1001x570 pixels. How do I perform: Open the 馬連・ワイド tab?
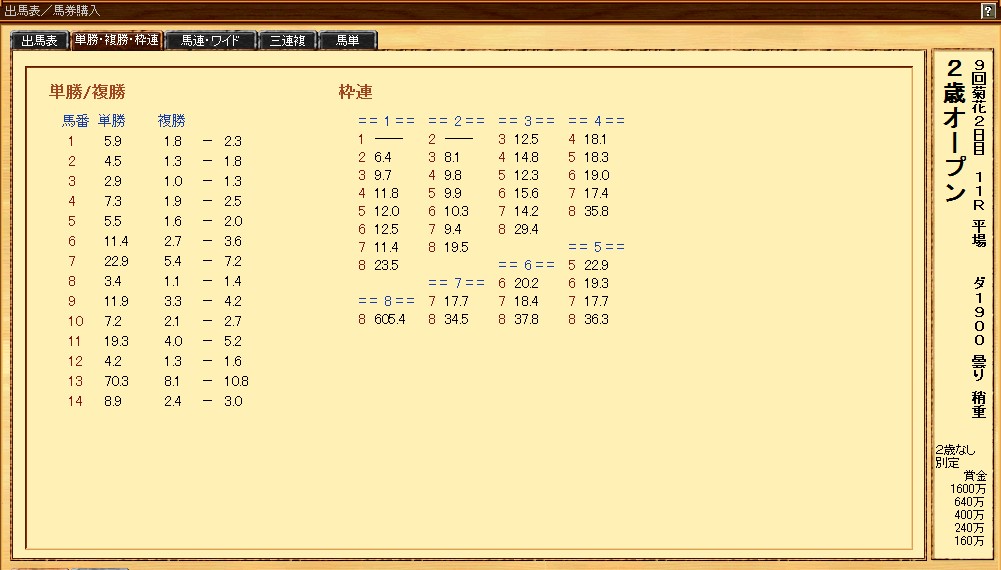tap(211, 40)
